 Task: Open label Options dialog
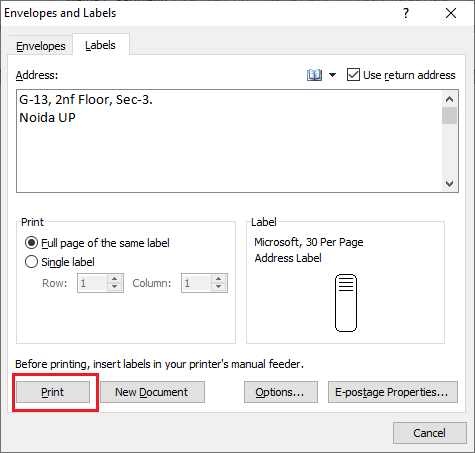[x=280, y=392]
